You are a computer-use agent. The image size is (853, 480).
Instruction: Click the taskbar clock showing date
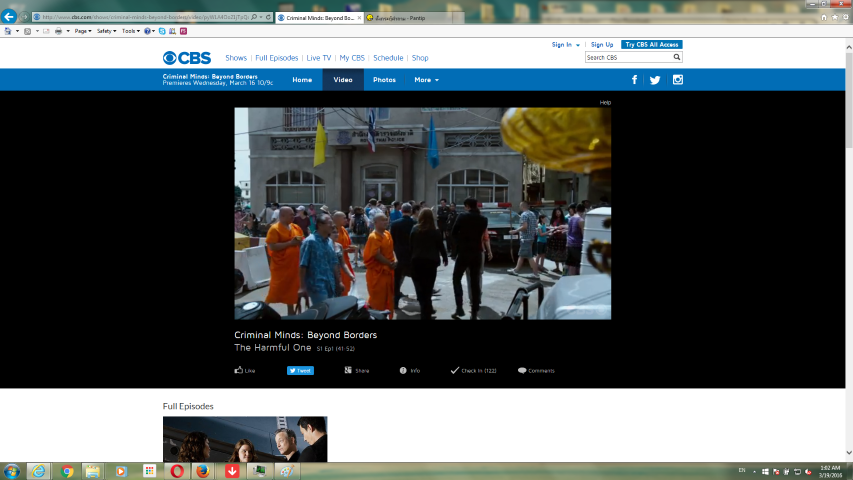tap(830, 471)
